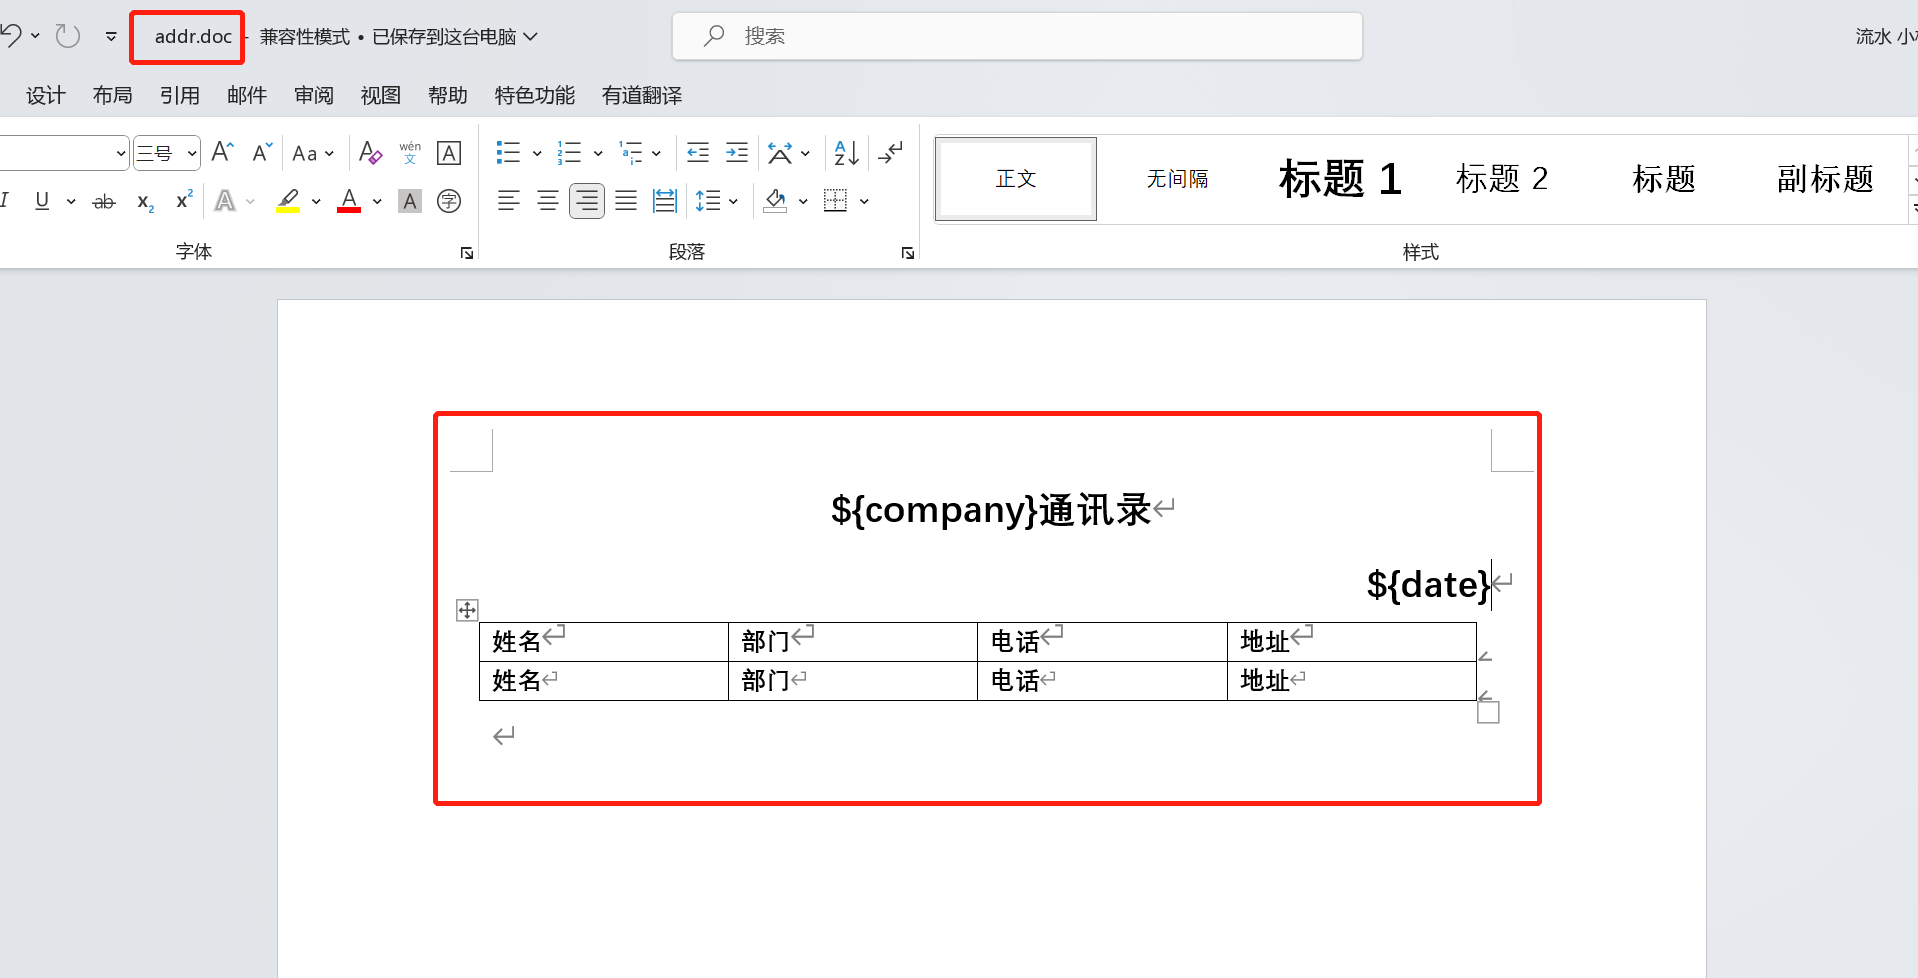Toggle underline formatting

click(42, 200)
